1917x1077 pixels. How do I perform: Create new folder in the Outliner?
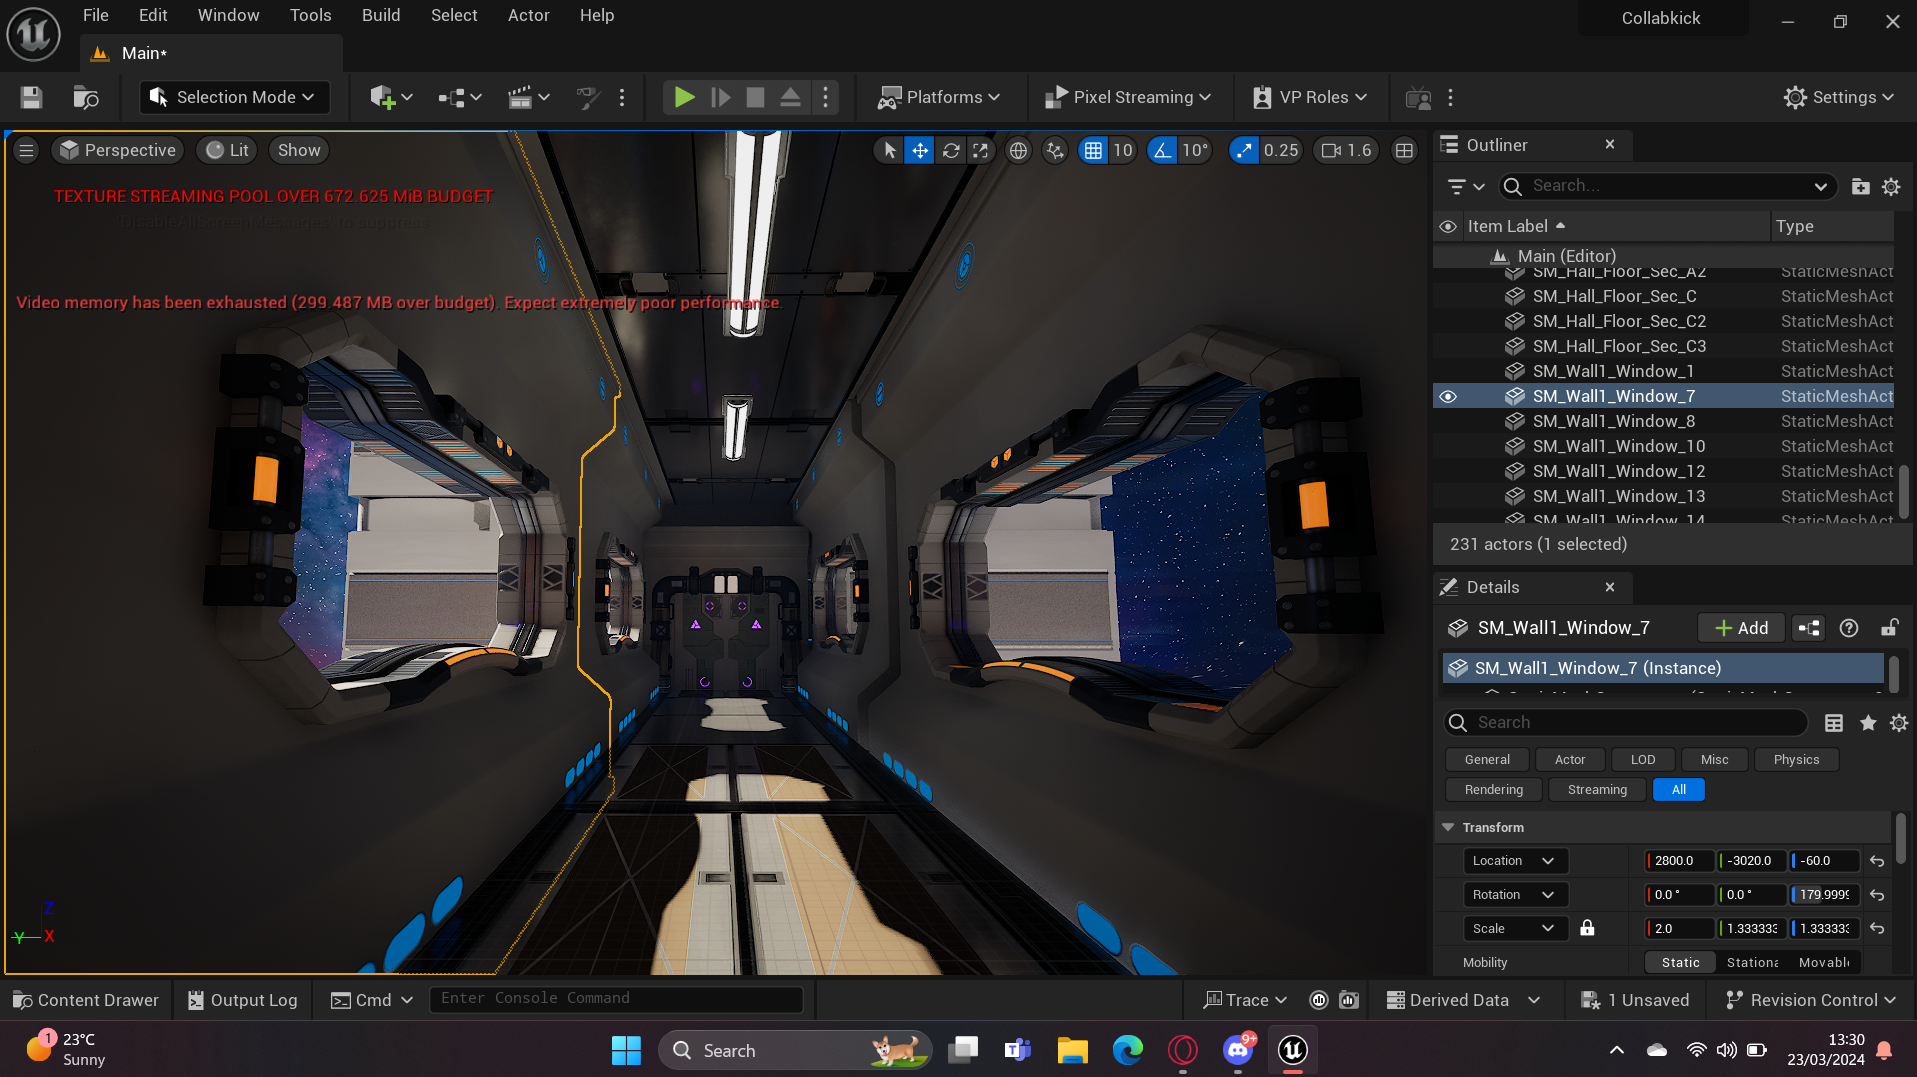point(1860,186)
